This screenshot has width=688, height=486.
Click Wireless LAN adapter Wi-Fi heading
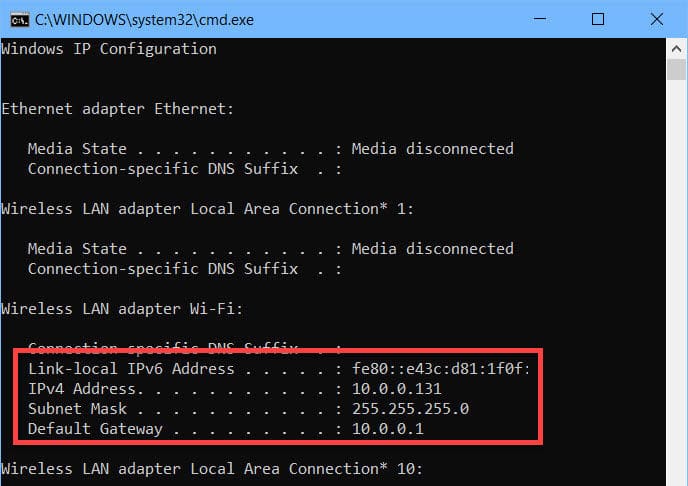[122, 309]
